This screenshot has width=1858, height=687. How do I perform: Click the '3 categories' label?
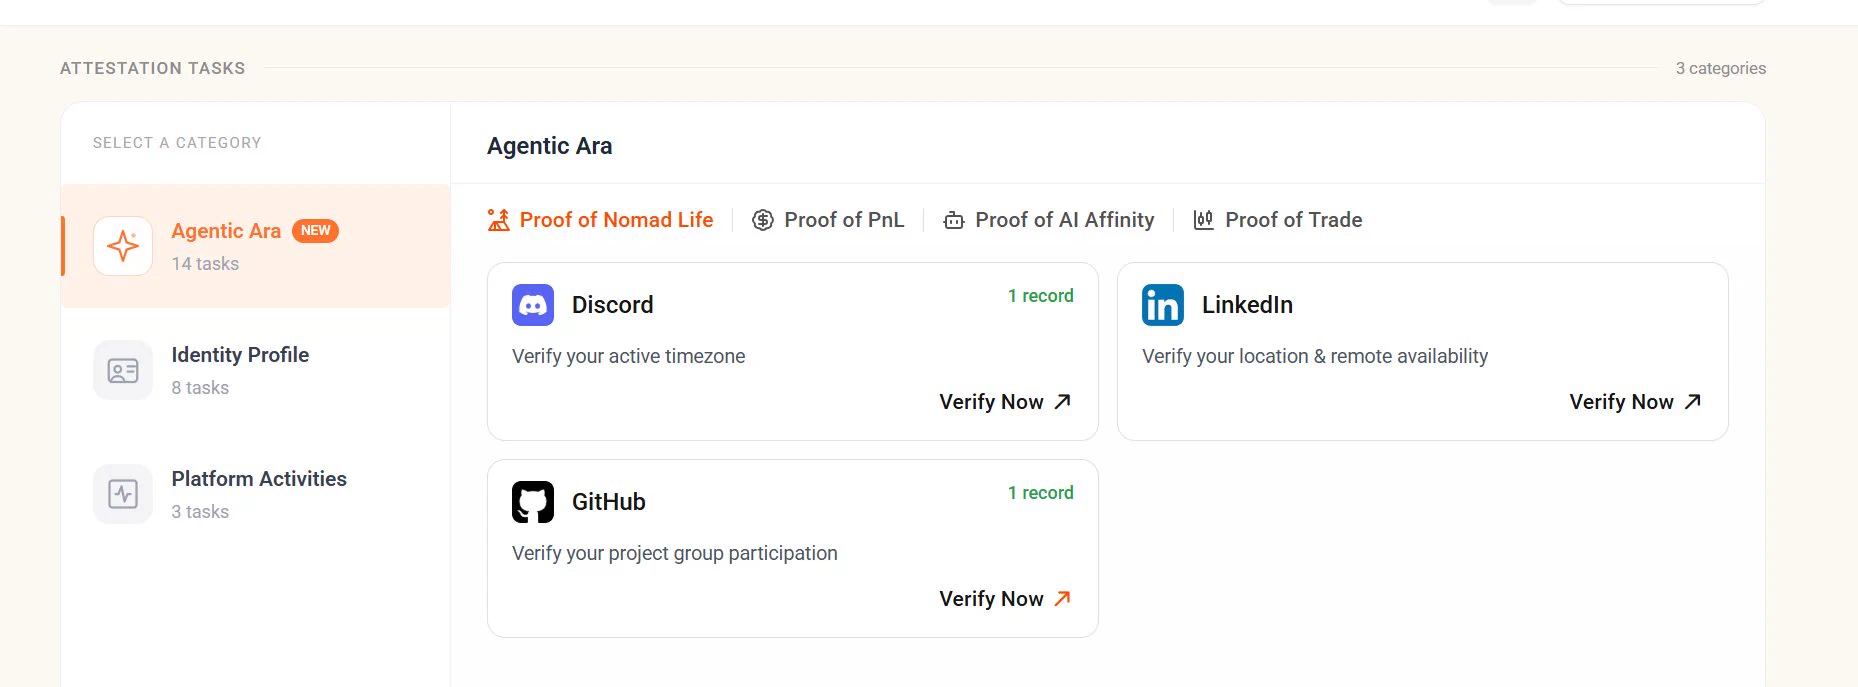point(1721,68)
